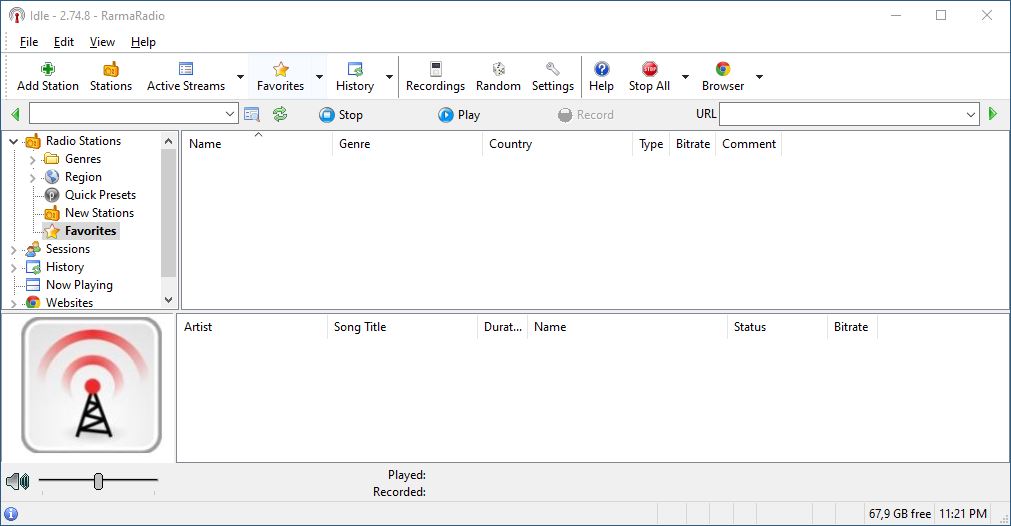
Task: Expand the Sessions tree node
Action: point(14,249)
